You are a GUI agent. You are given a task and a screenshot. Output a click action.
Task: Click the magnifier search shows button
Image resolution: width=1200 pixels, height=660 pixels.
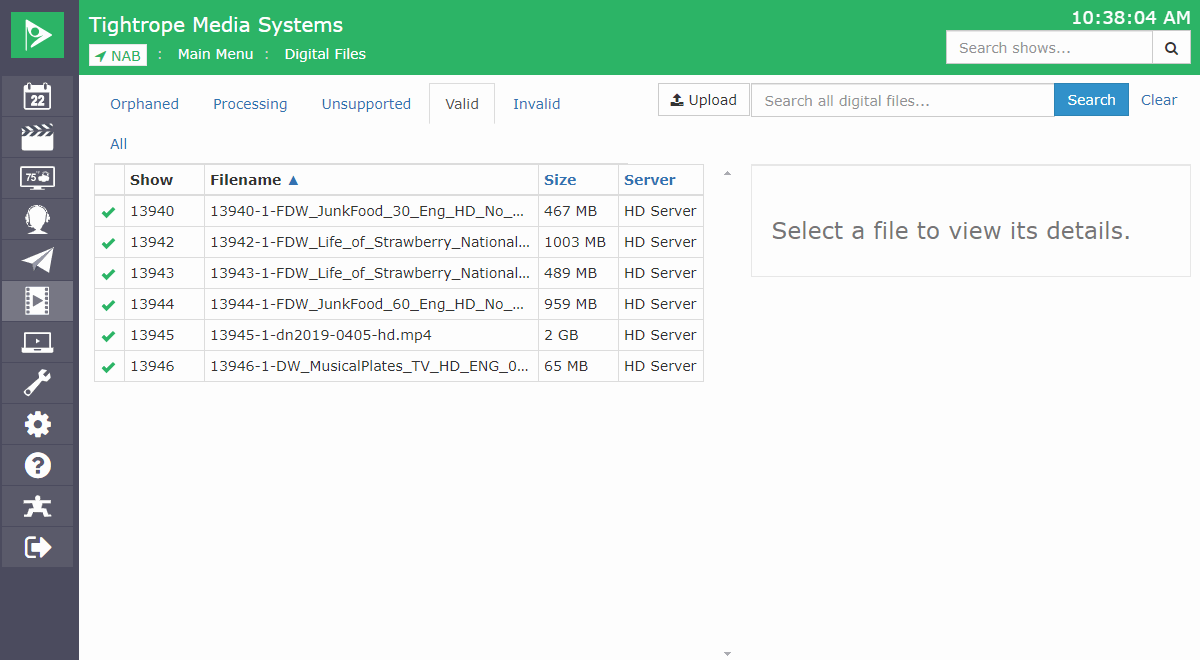coord(1171,47)
